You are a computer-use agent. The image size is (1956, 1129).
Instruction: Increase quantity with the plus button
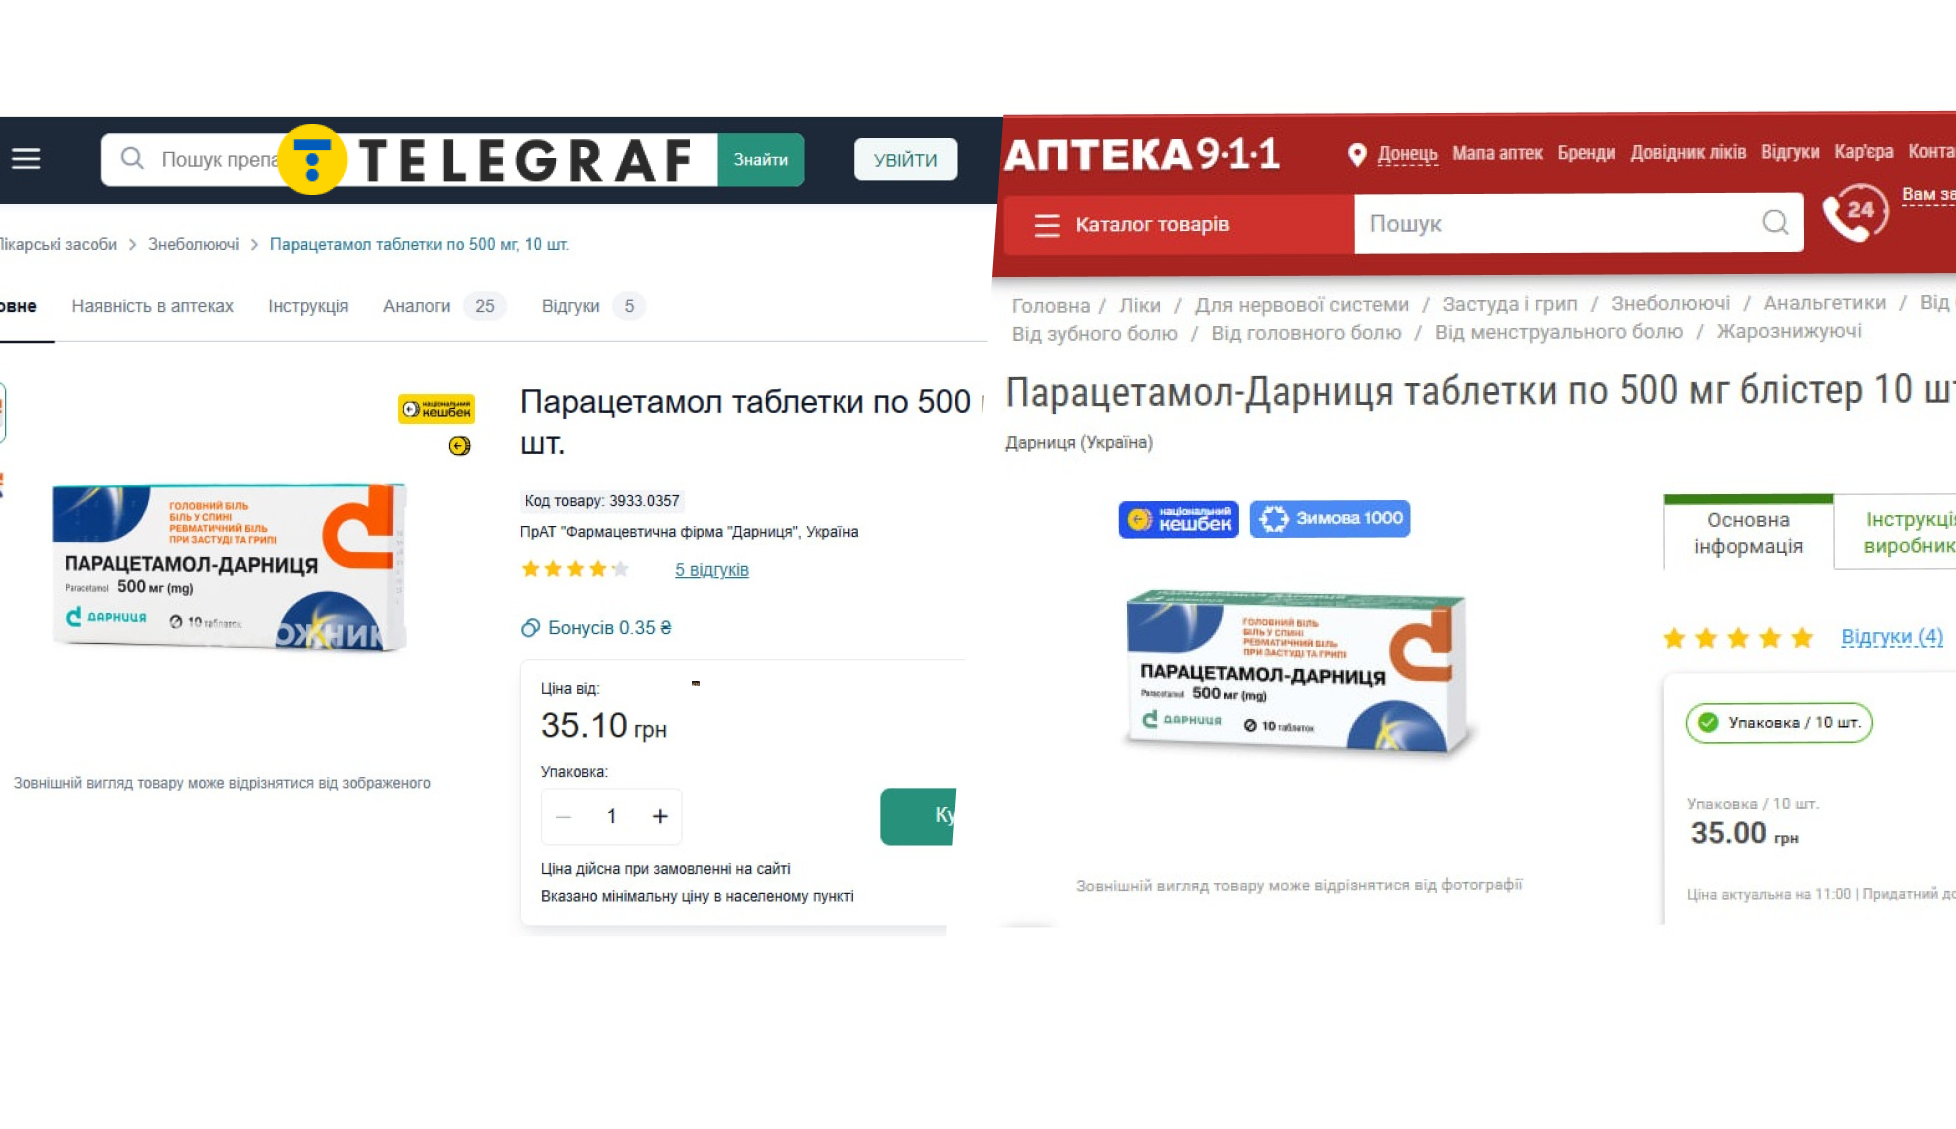pyautogui.click(x=660, y=816)
